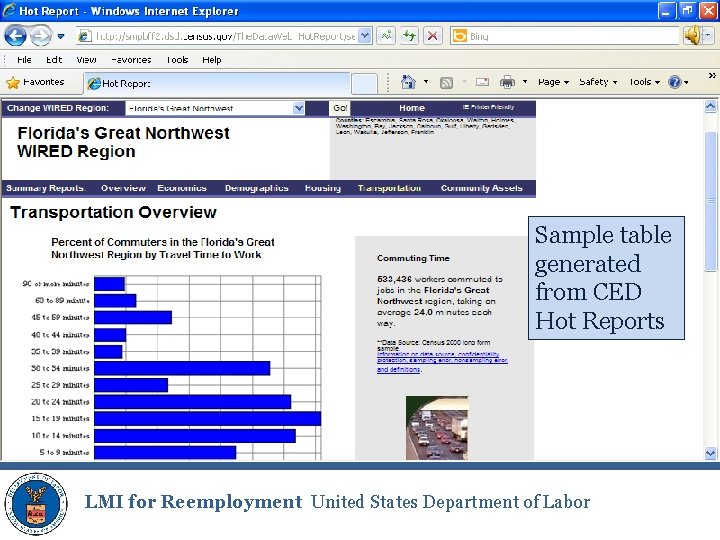Open the Help menu

212,60
